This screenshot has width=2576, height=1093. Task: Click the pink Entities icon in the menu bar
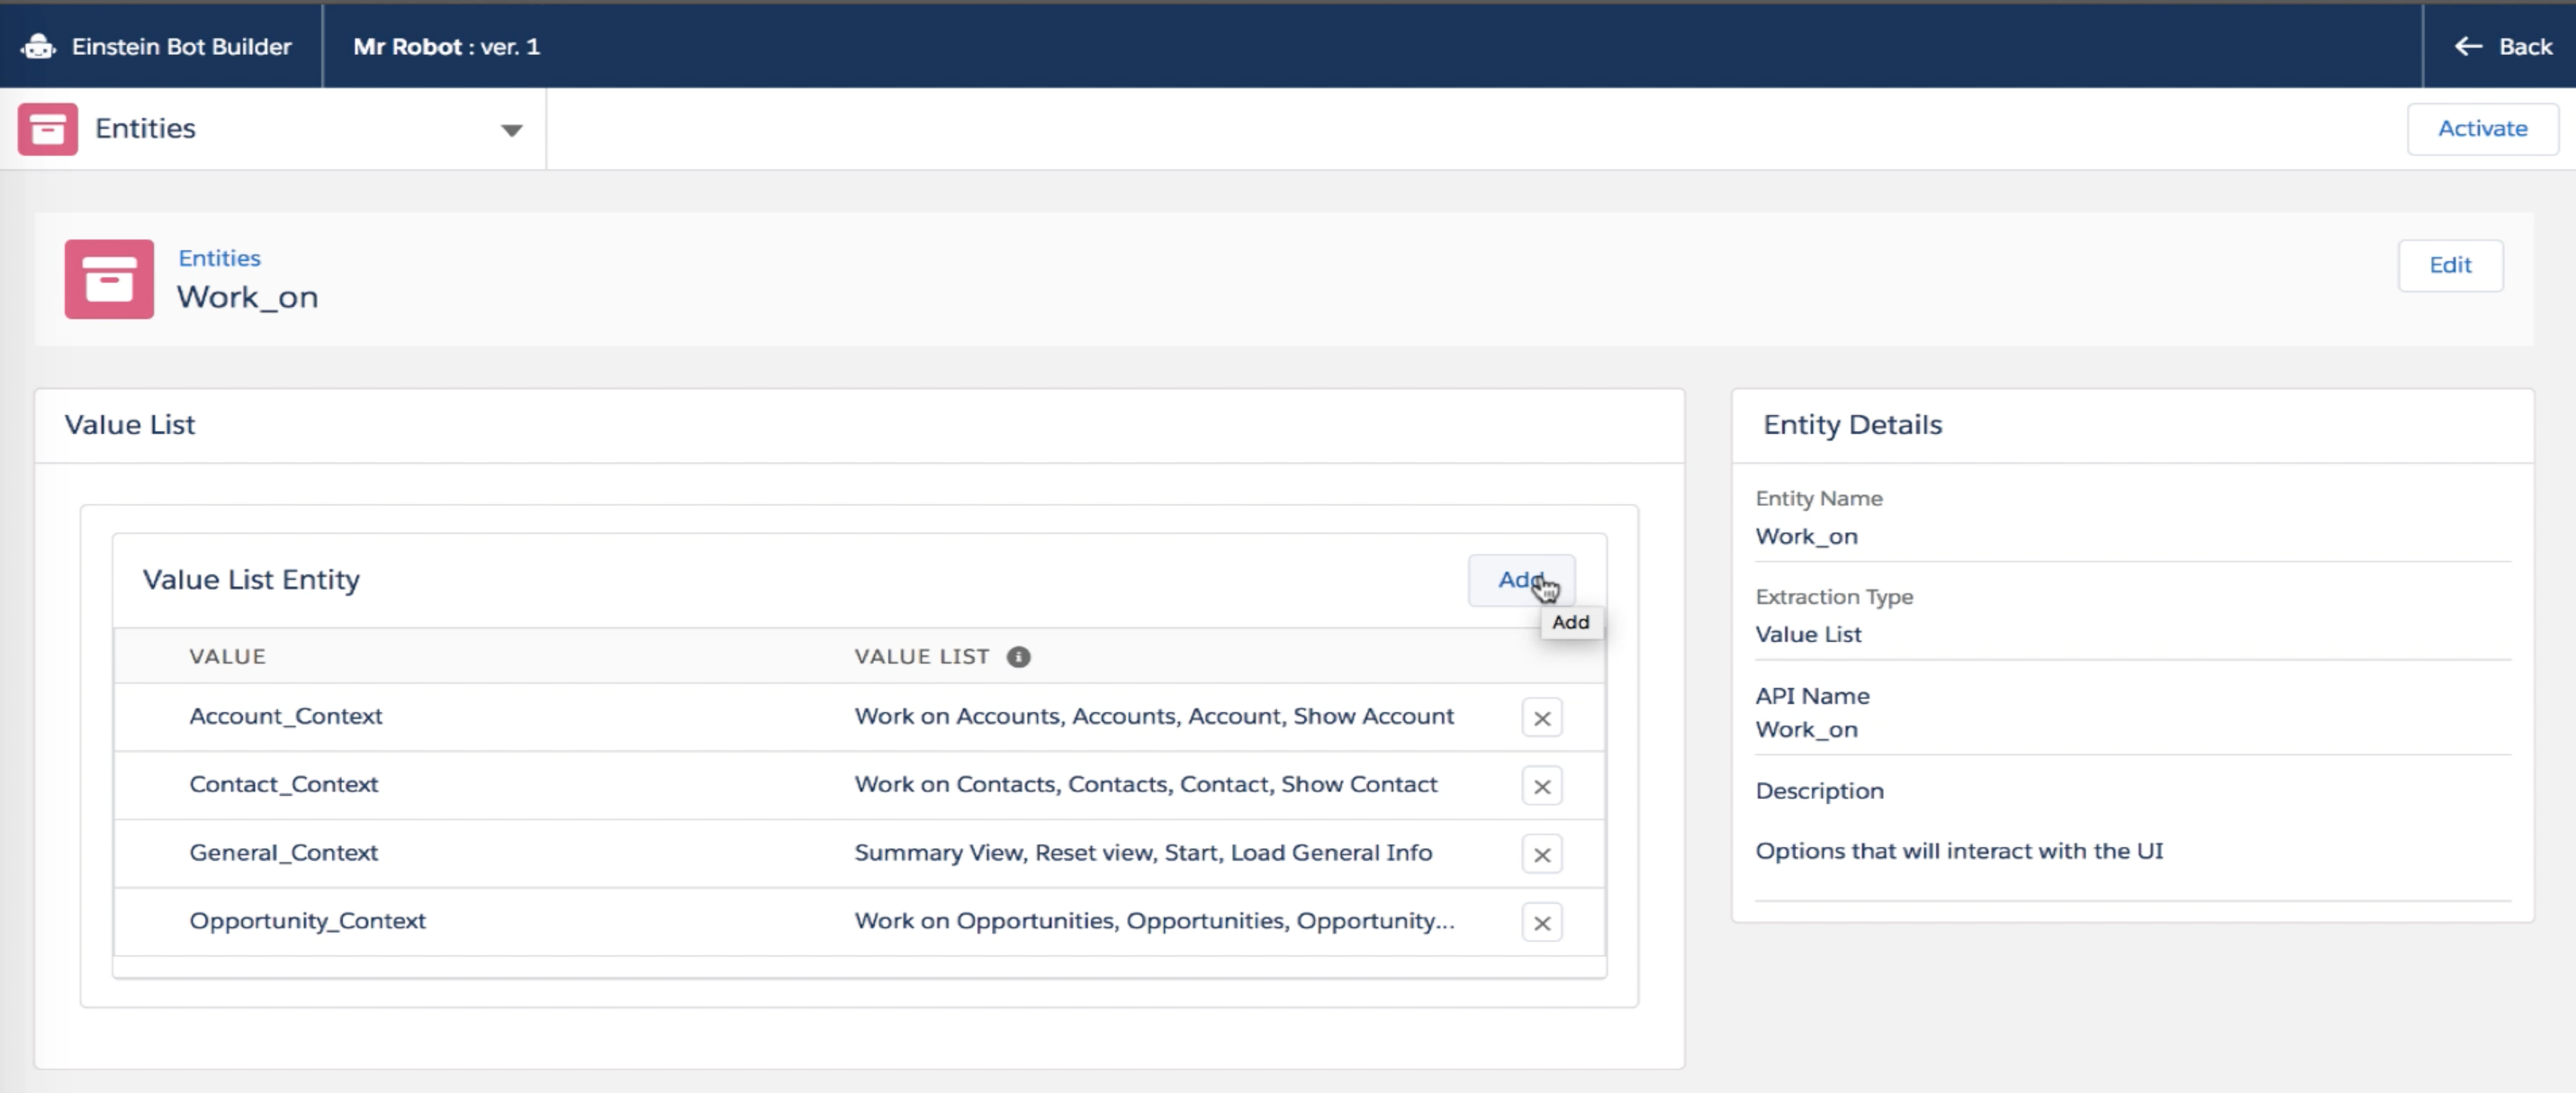[47, 129]
